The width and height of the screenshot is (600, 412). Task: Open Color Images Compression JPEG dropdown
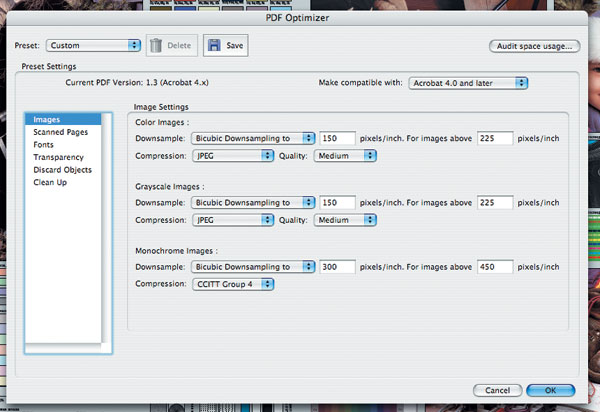[x=233, y=156]
